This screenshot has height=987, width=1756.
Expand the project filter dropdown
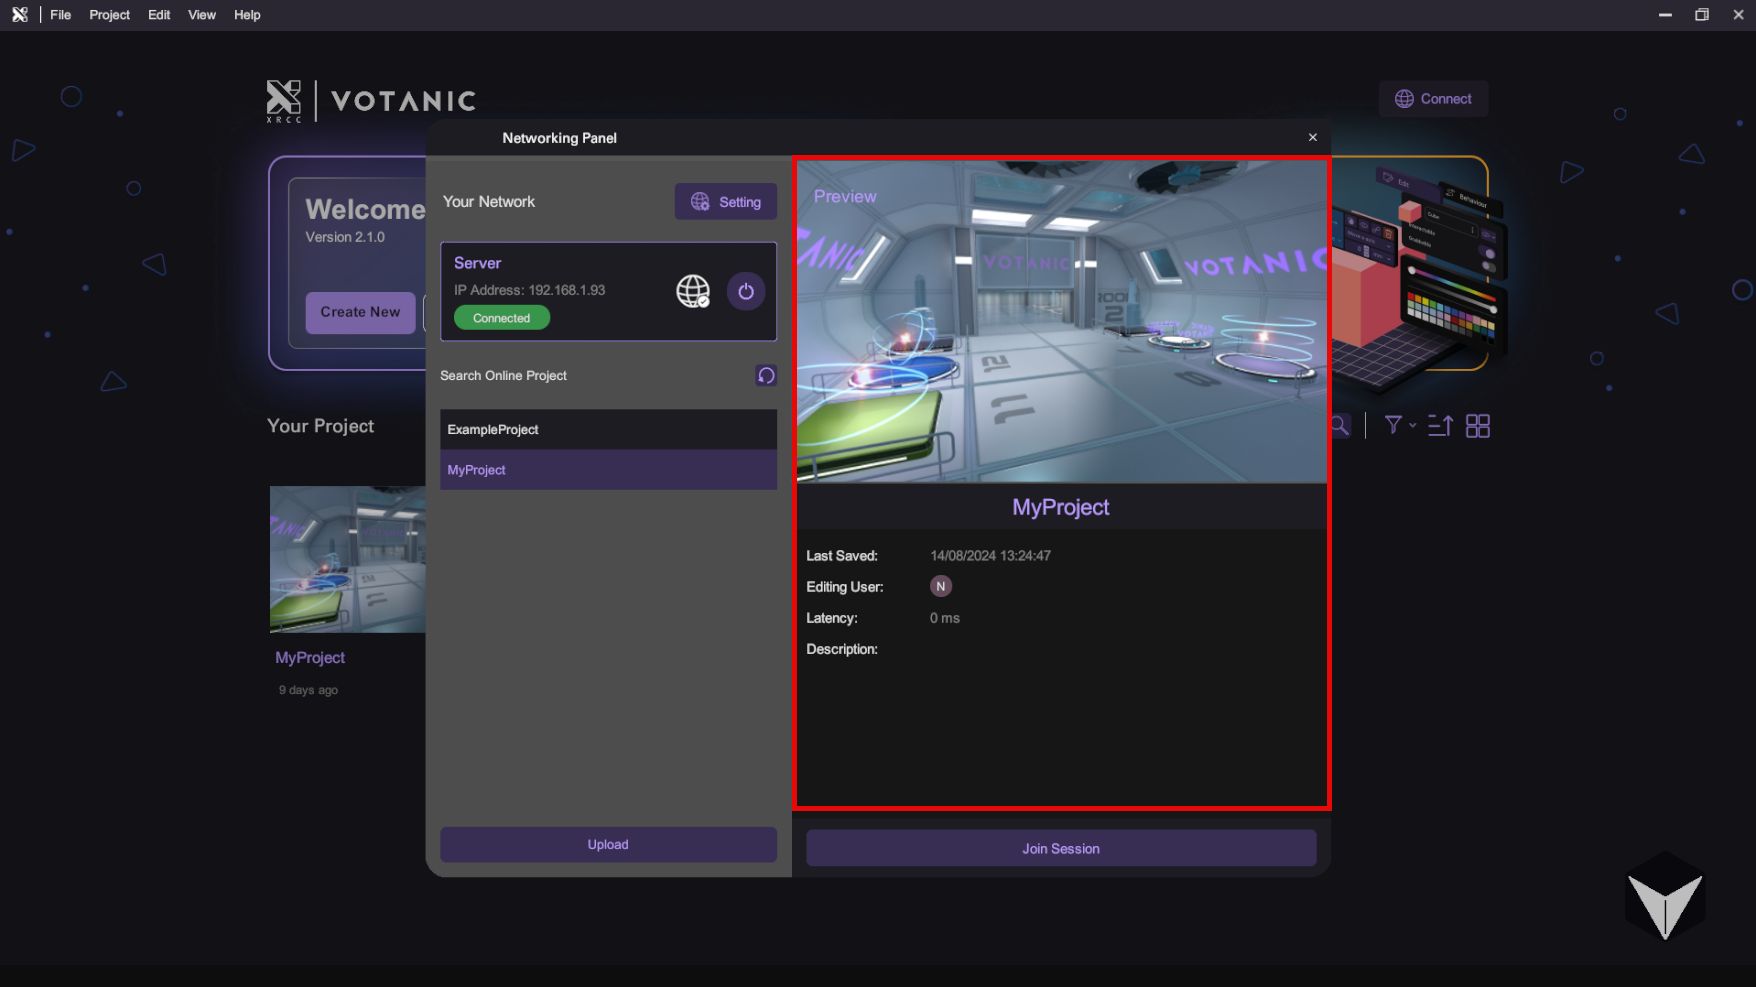pyautogui.click(x=1398, y=426)
